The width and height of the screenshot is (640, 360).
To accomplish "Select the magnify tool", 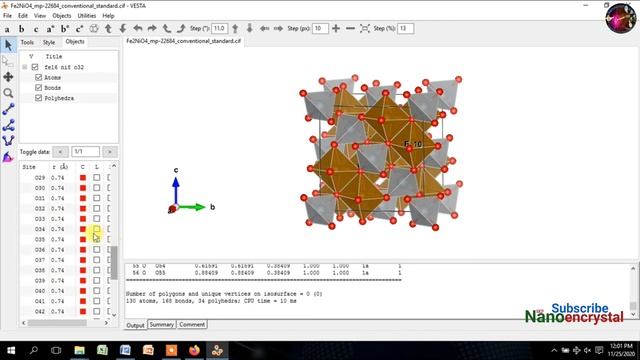I will [8, 93].
